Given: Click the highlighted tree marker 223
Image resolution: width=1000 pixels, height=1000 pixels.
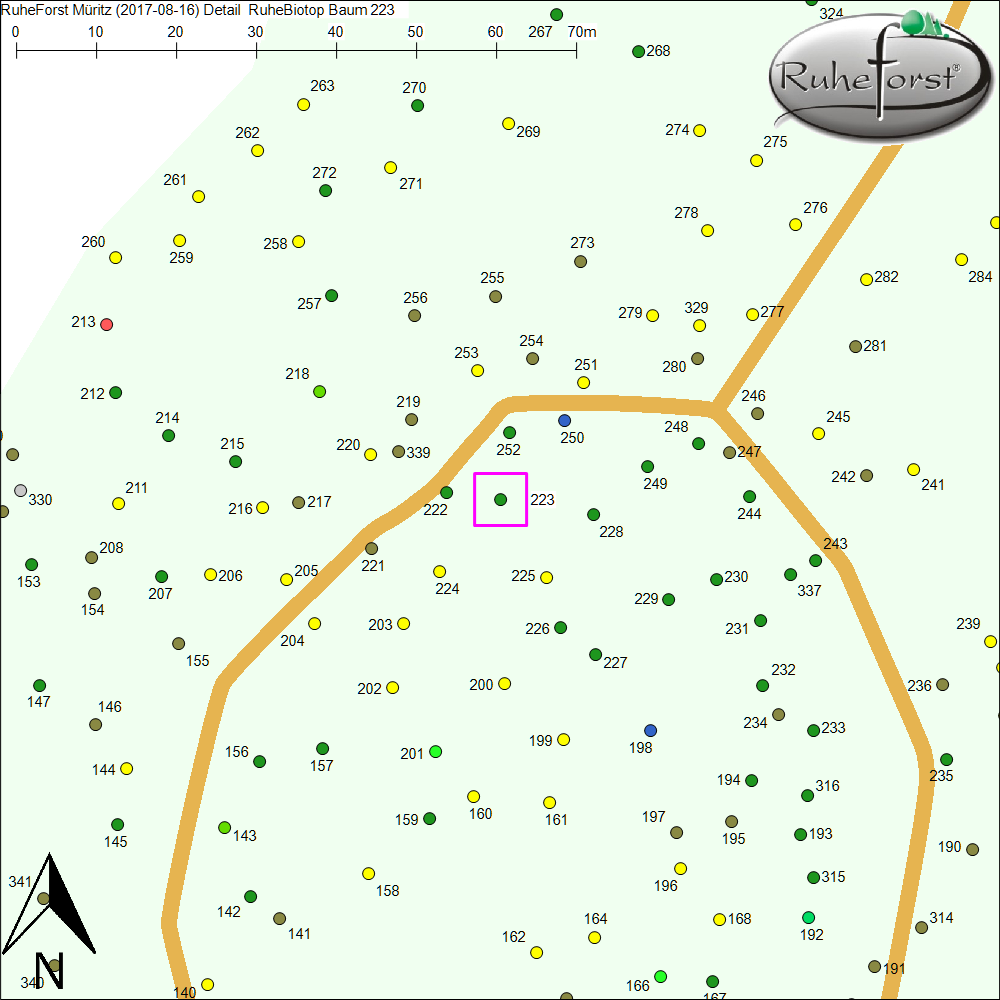Looking at the screenshot, I should 500,499.
